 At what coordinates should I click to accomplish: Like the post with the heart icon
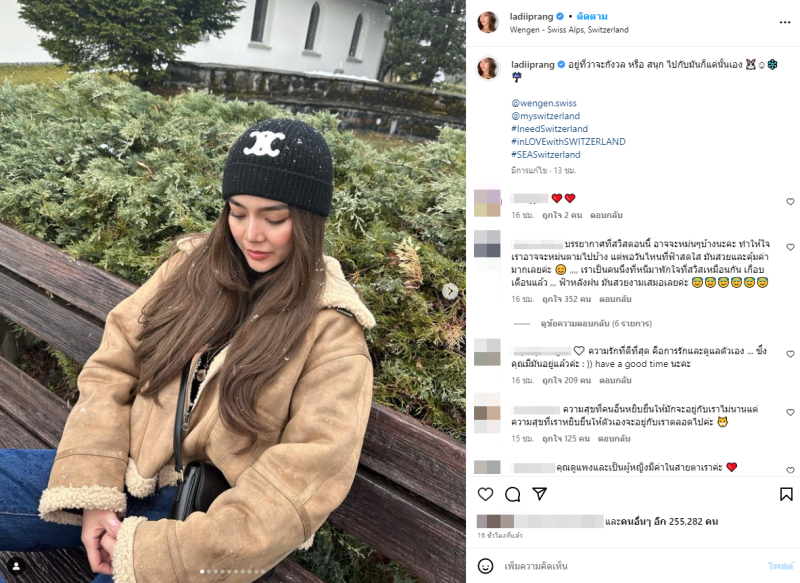click(485, 494)
